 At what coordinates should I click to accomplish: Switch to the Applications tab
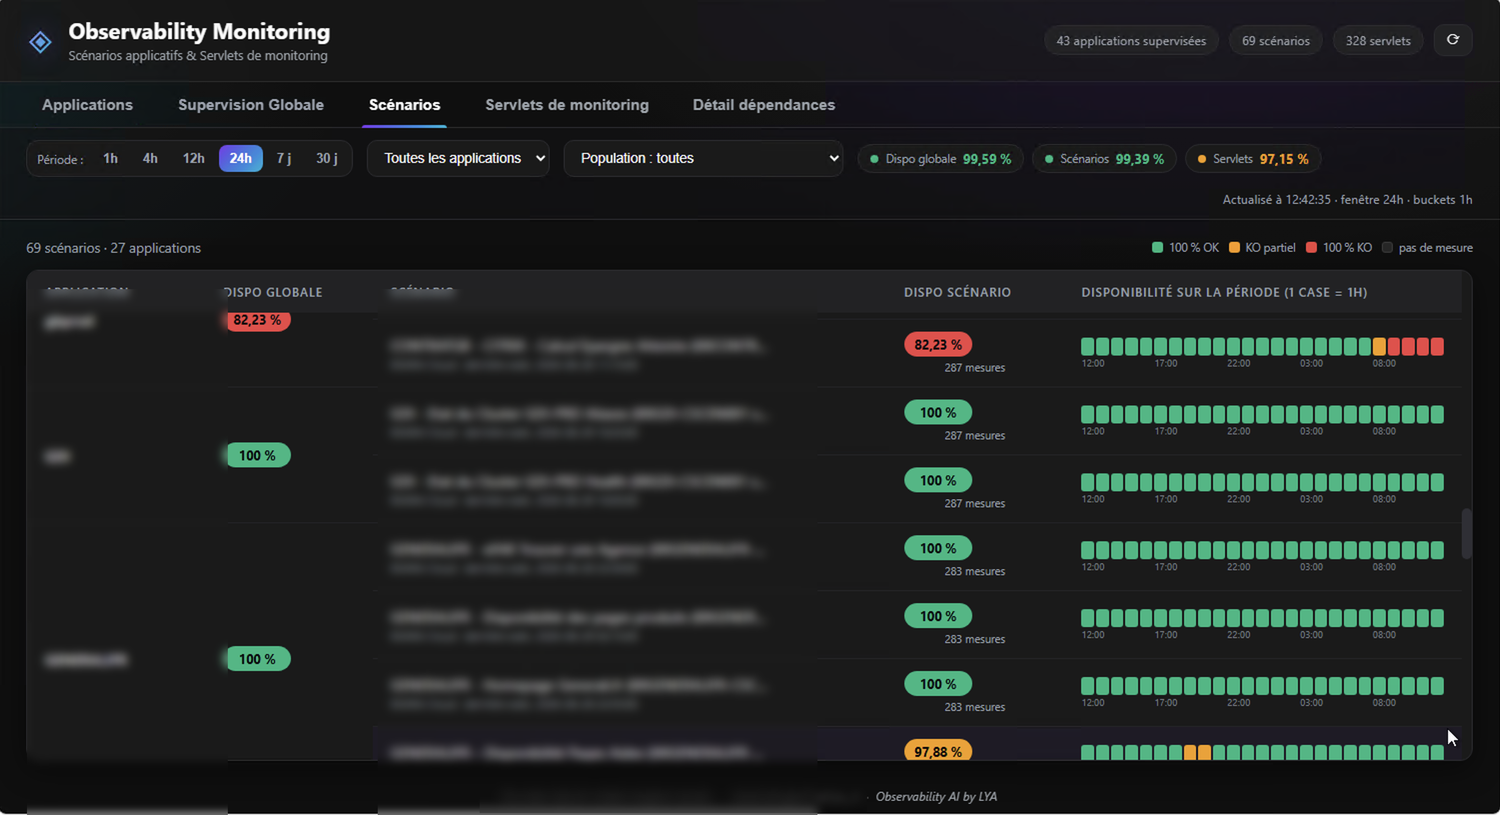87,105
